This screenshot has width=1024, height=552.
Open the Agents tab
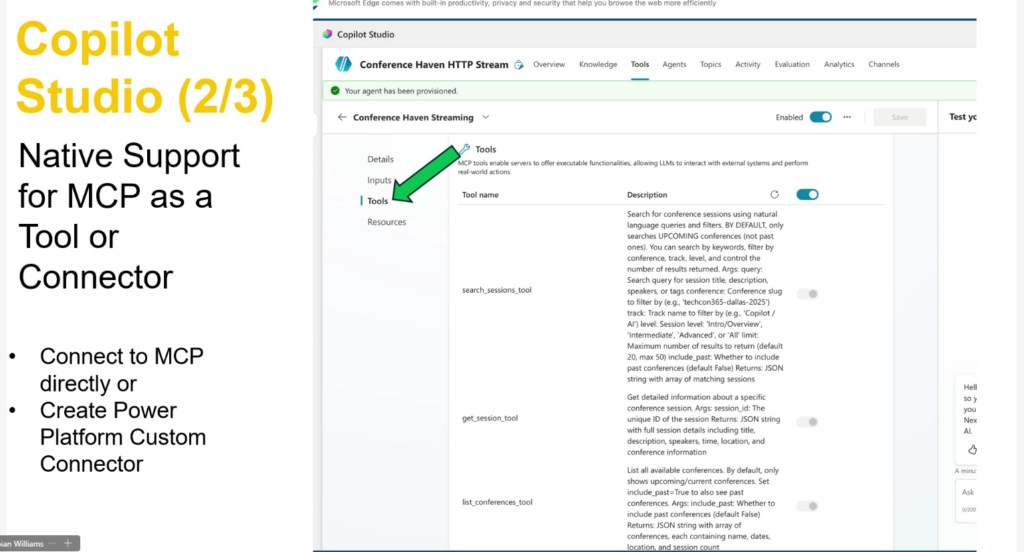click(674, 64)
